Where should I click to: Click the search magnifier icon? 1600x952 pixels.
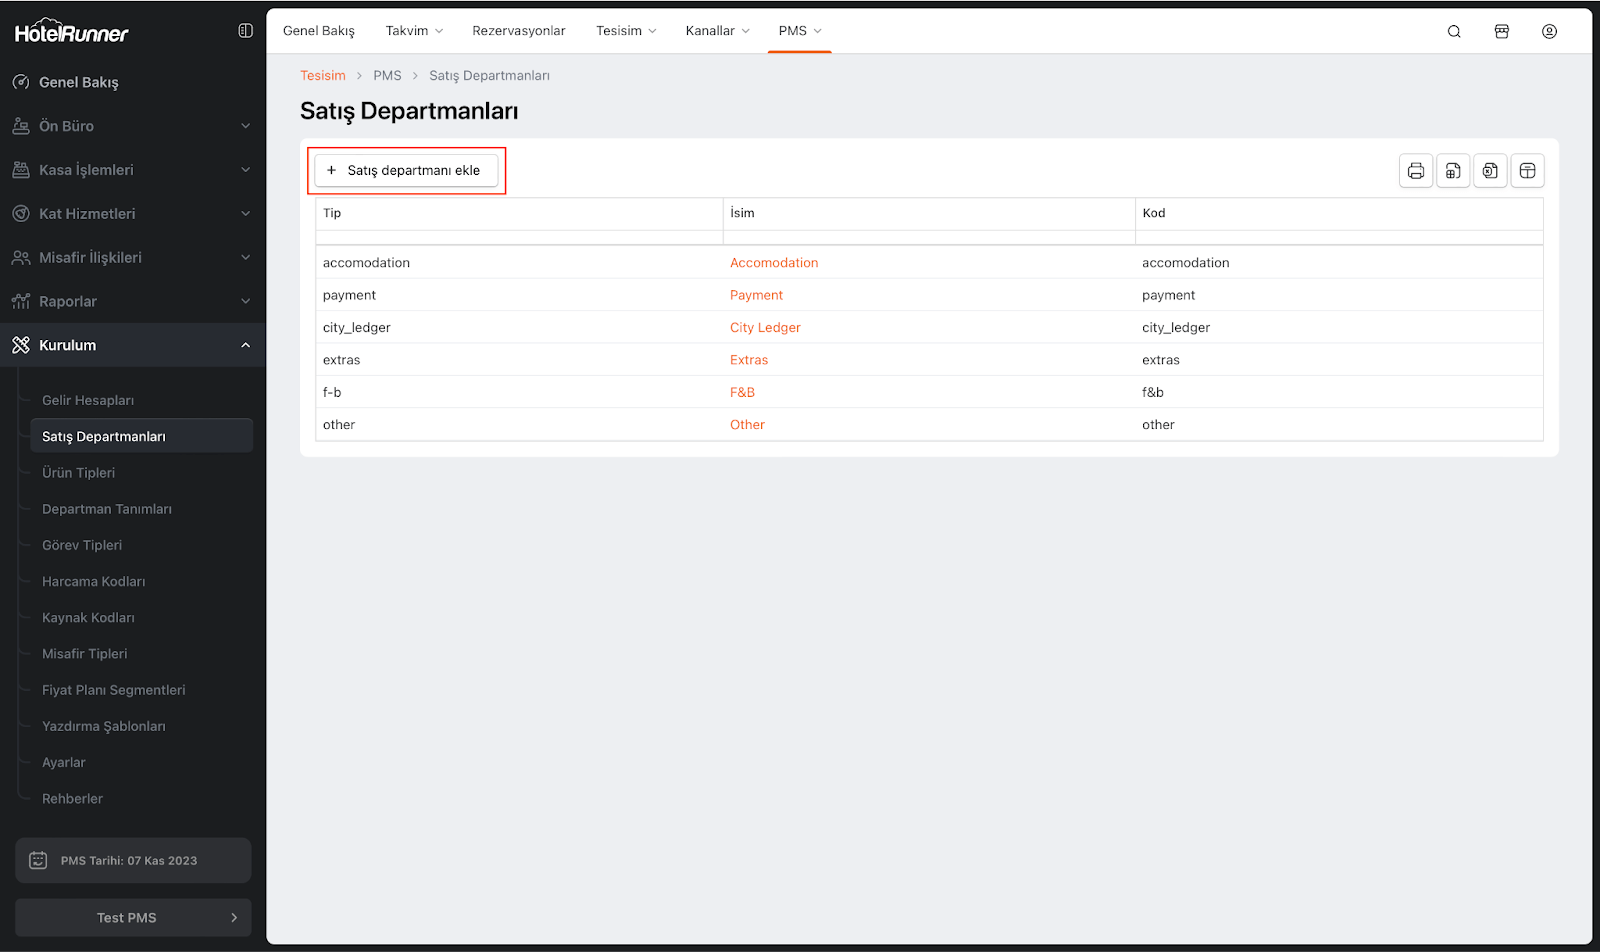pyautogui.click(x=1454, y=32)
